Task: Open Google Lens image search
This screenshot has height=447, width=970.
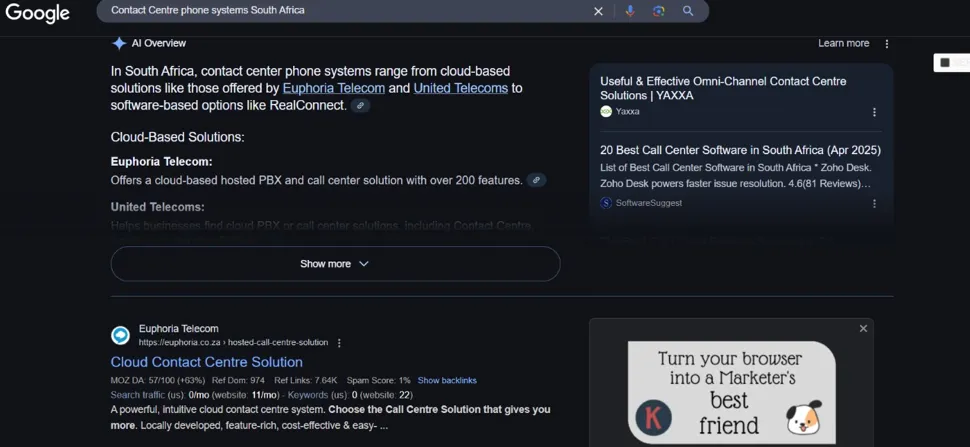Action: [x=659, y=11]
